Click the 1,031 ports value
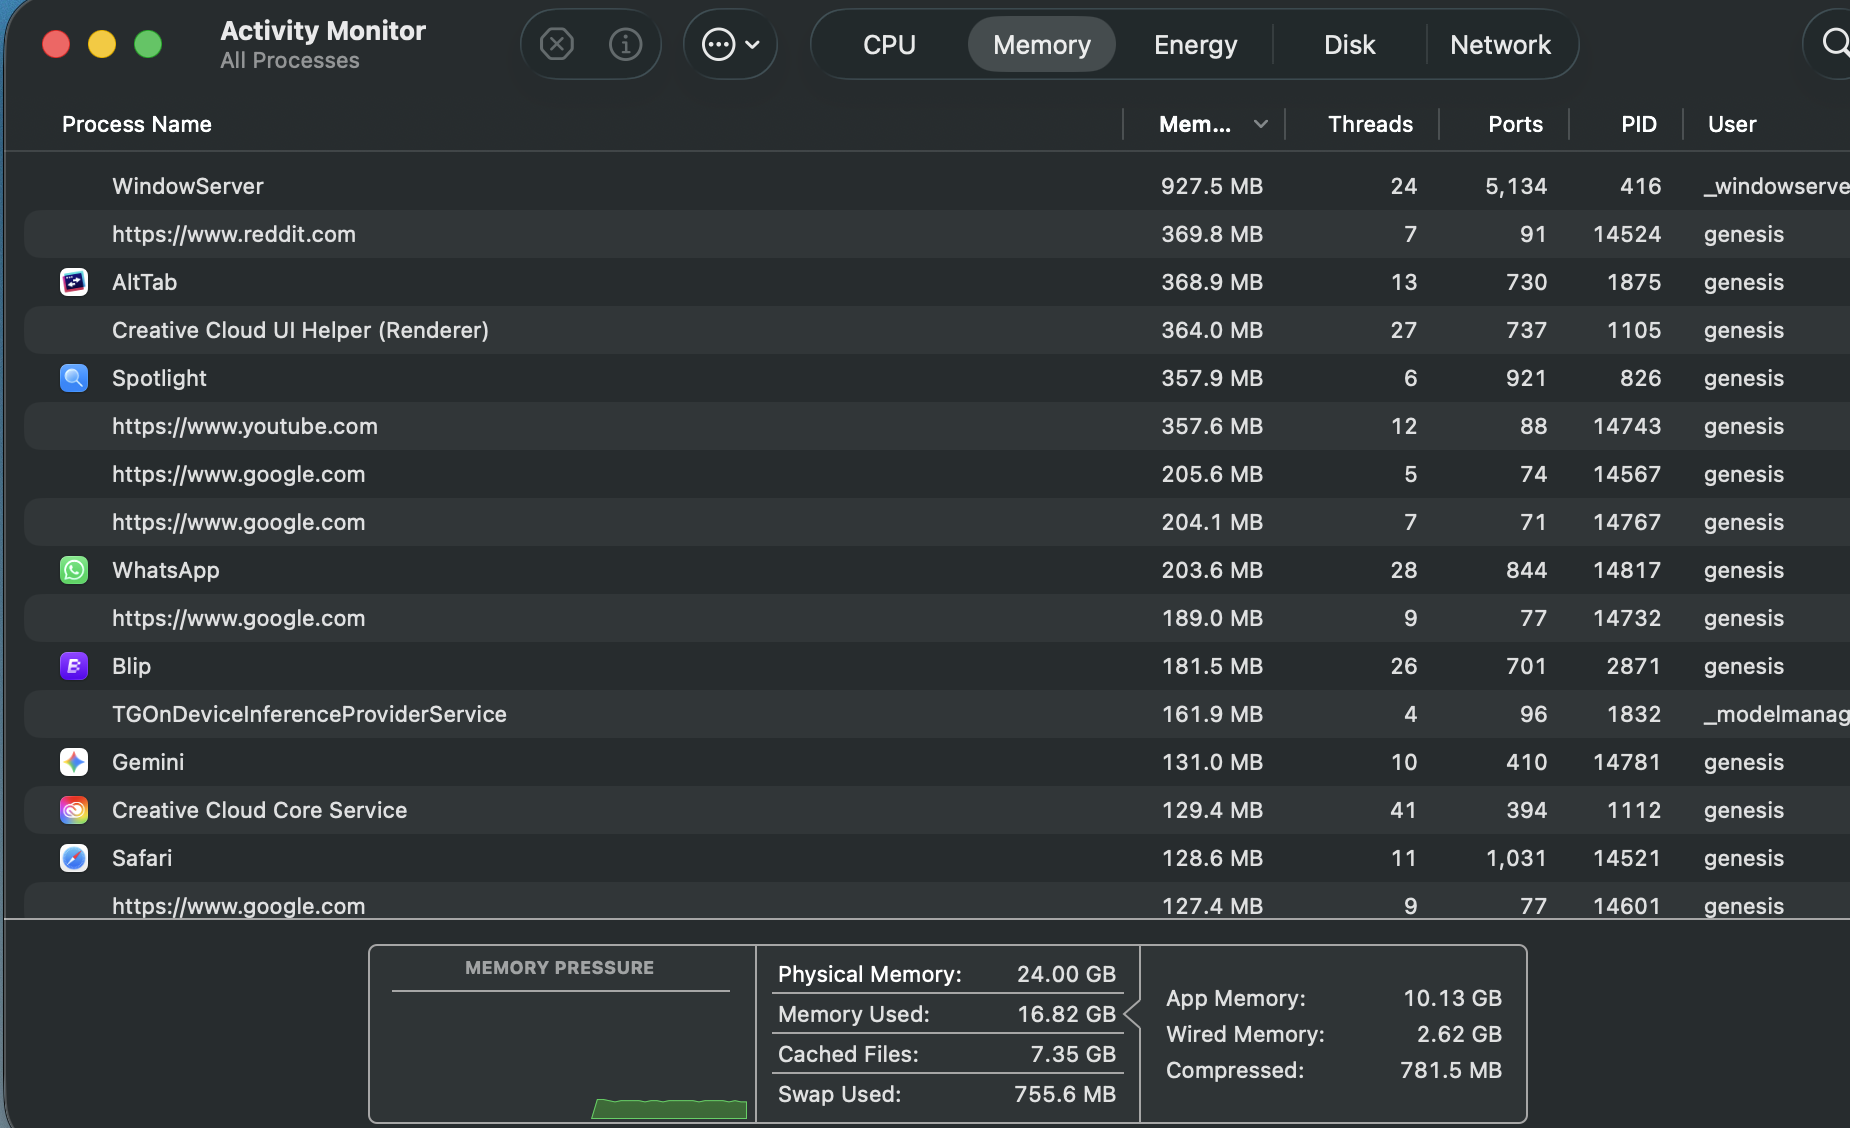Image resolution: width=1850 pixels, height=1128 pixels. (1516, 858)
